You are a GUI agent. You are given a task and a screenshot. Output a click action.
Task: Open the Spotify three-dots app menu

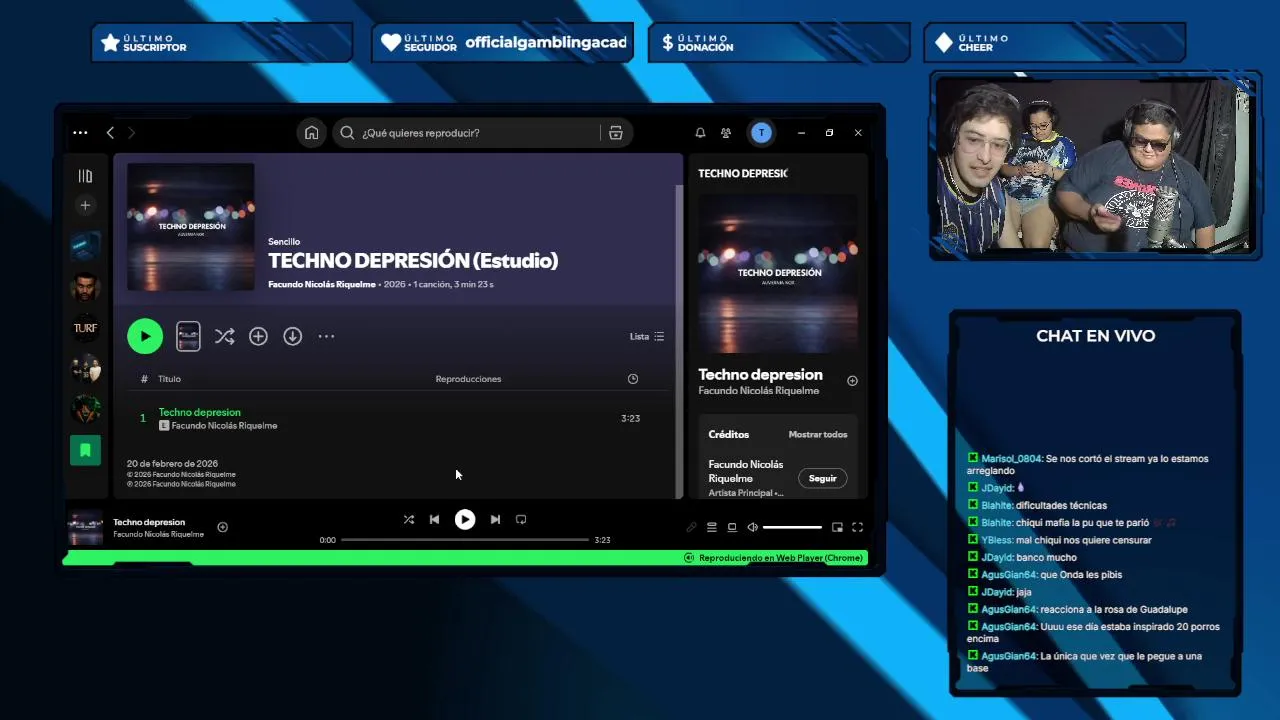pyautogui.click(x=80, y=132)
